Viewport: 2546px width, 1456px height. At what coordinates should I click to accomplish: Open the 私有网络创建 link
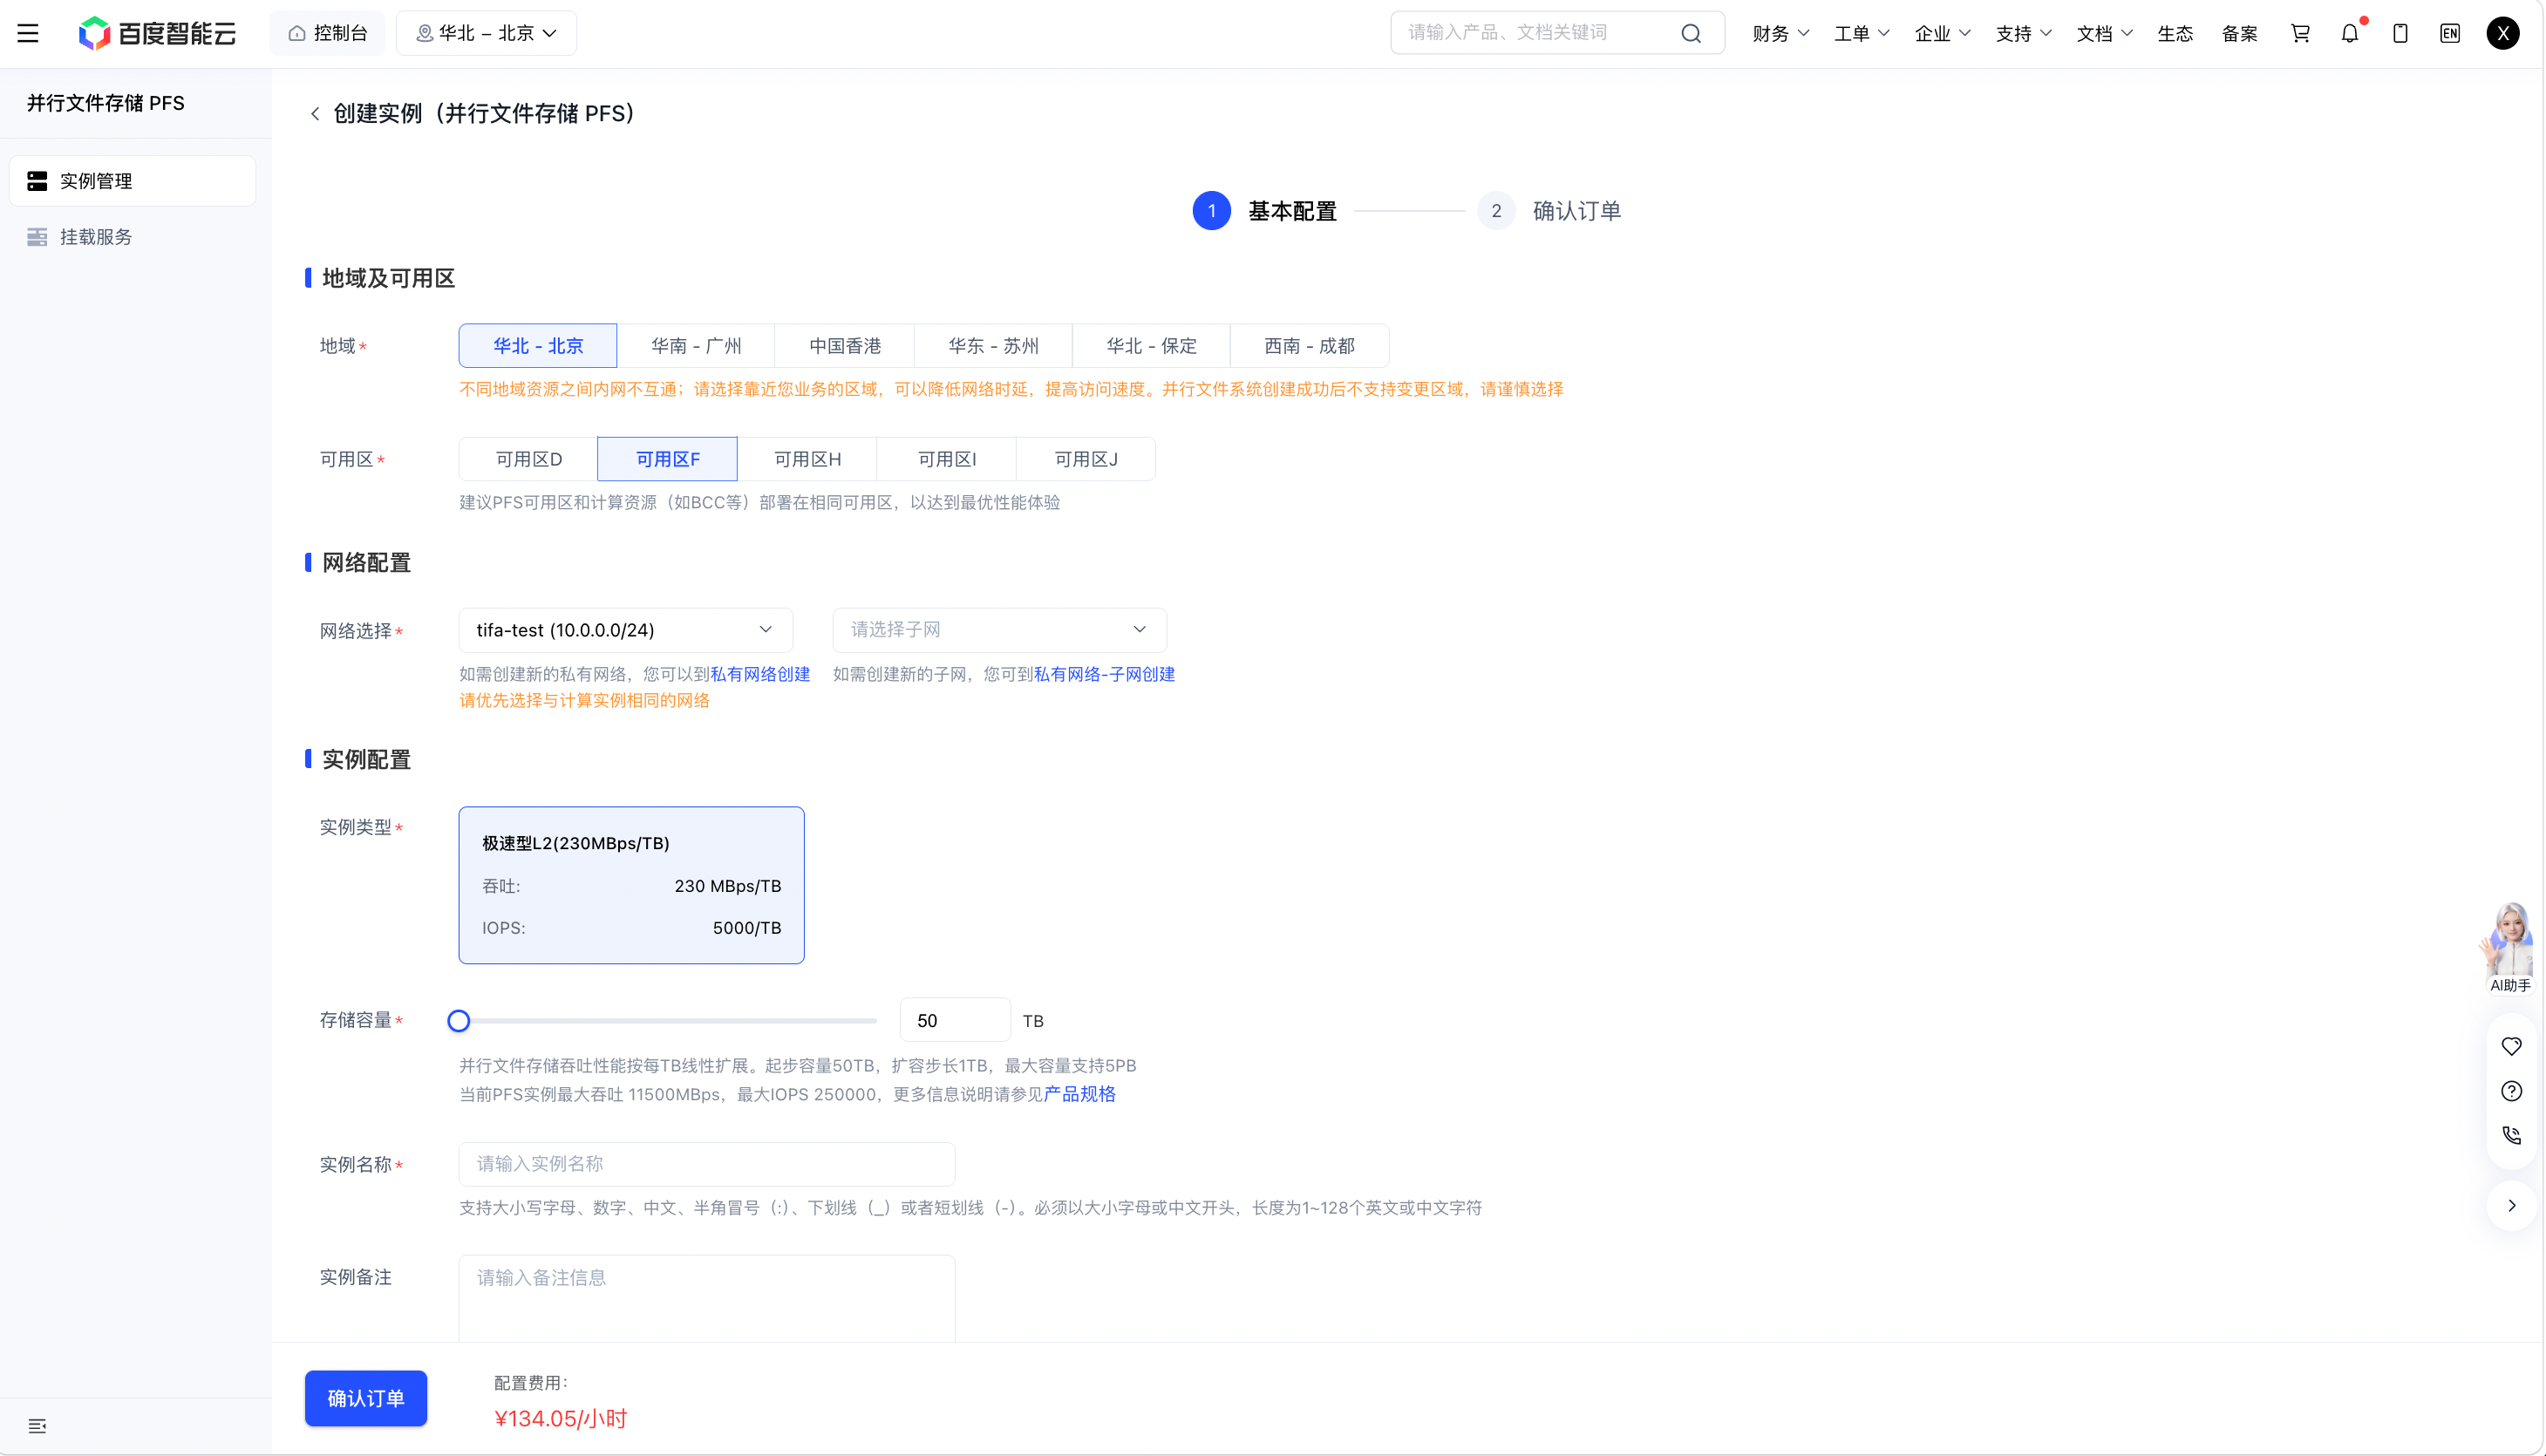point(760,675)
